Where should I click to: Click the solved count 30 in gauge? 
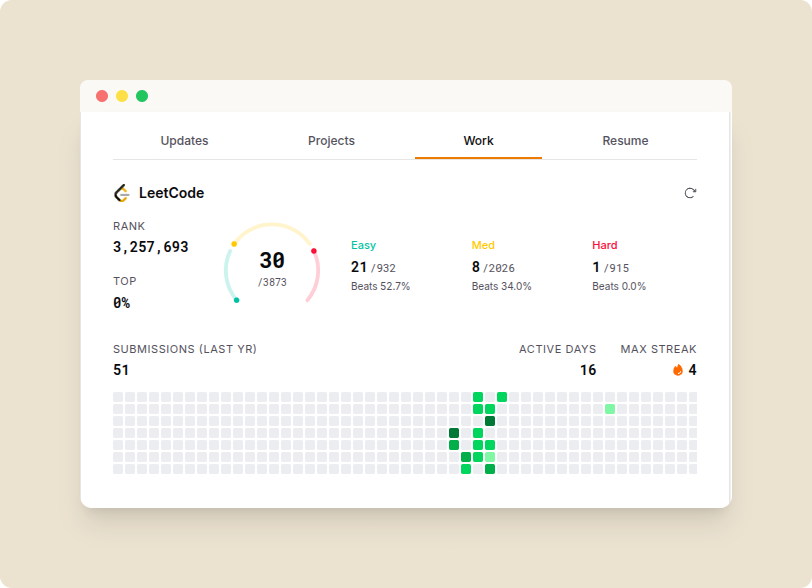coord(272,261)
